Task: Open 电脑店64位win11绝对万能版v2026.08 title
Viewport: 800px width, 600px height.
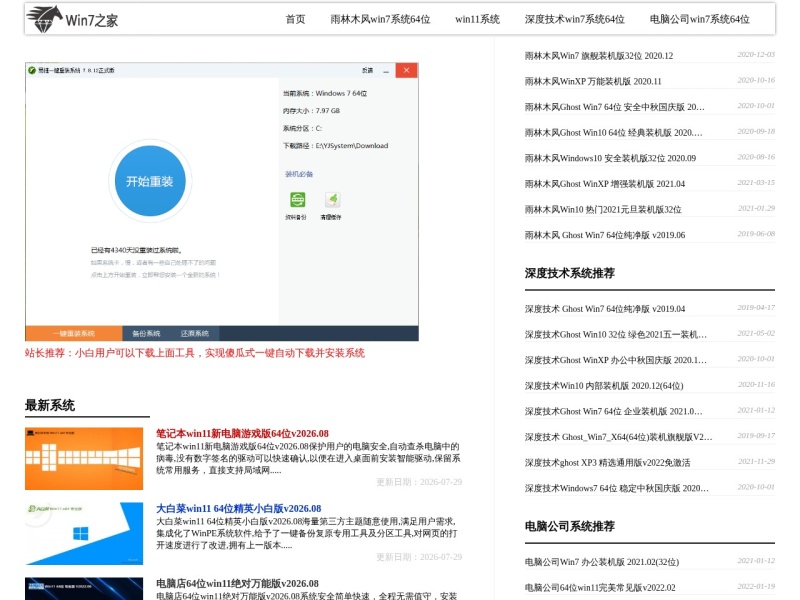Action: (237, 584)
